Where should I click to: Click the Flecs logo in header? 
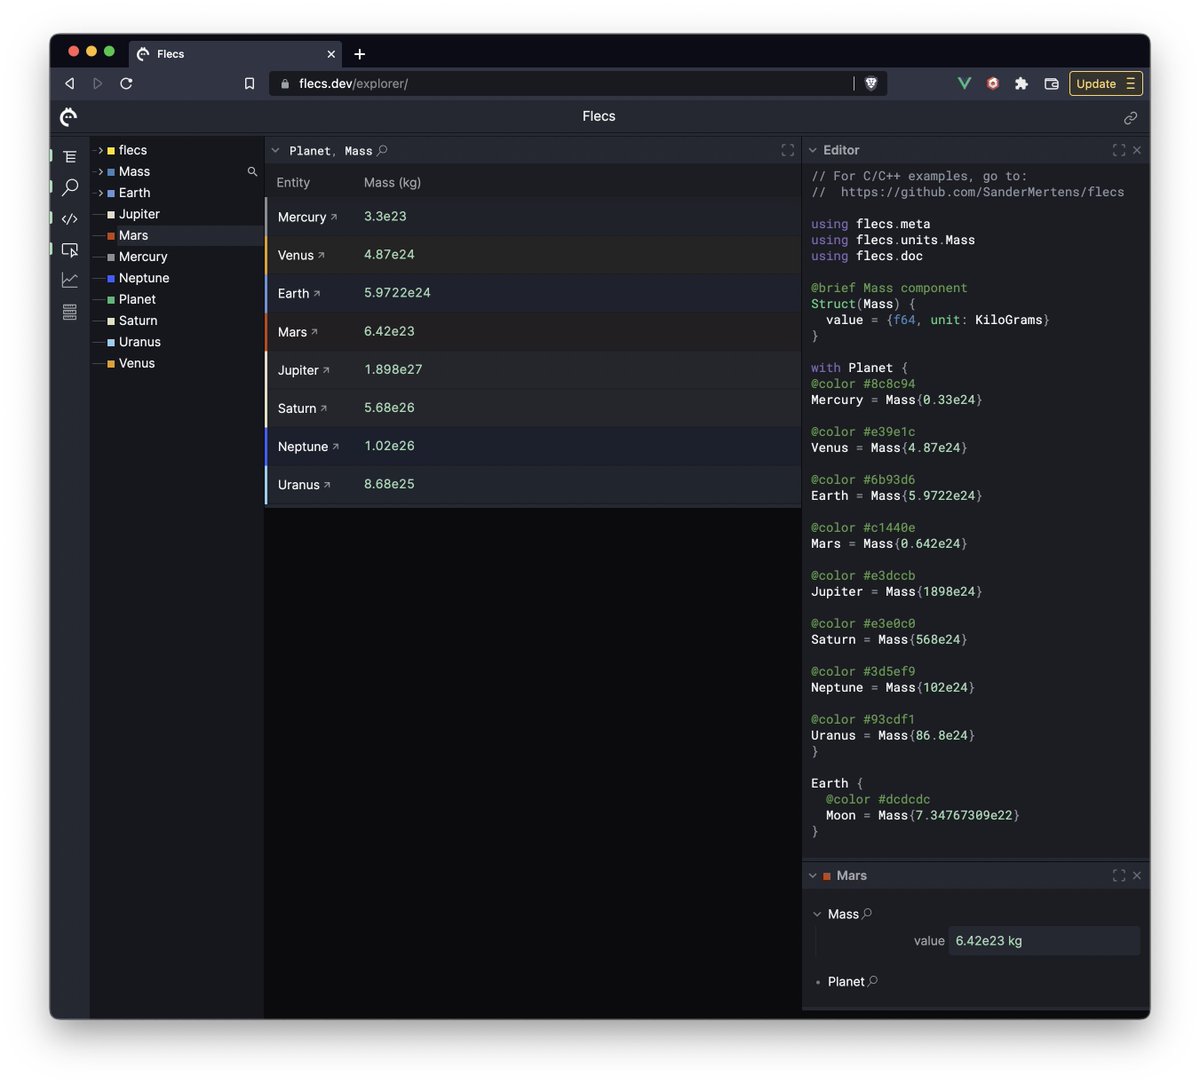point(68,117)
